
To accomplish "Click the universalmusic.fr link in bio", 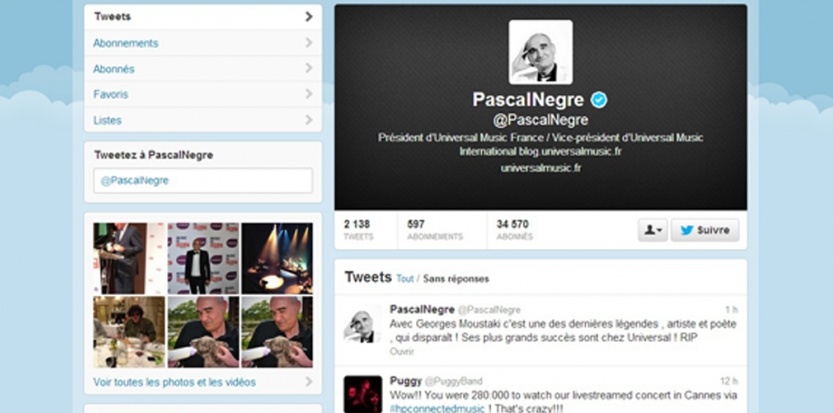I will click(540, 168).
